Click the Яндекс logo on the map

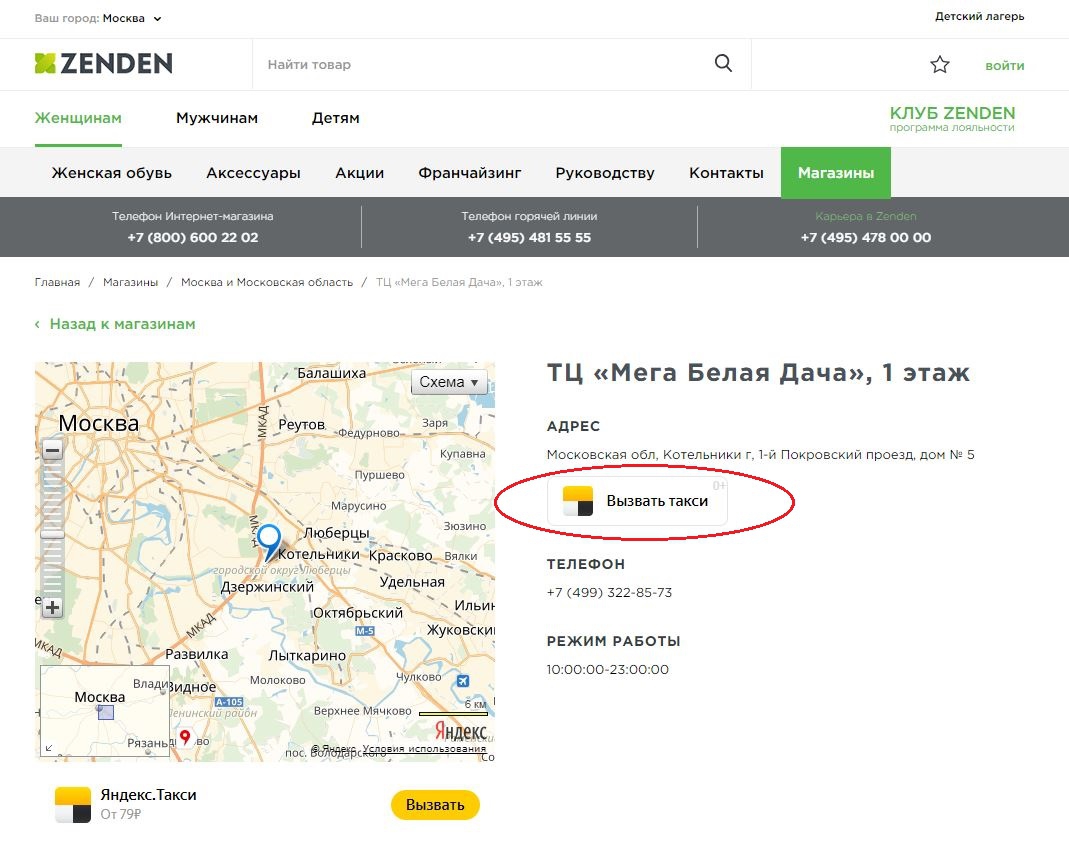point(461,732)
